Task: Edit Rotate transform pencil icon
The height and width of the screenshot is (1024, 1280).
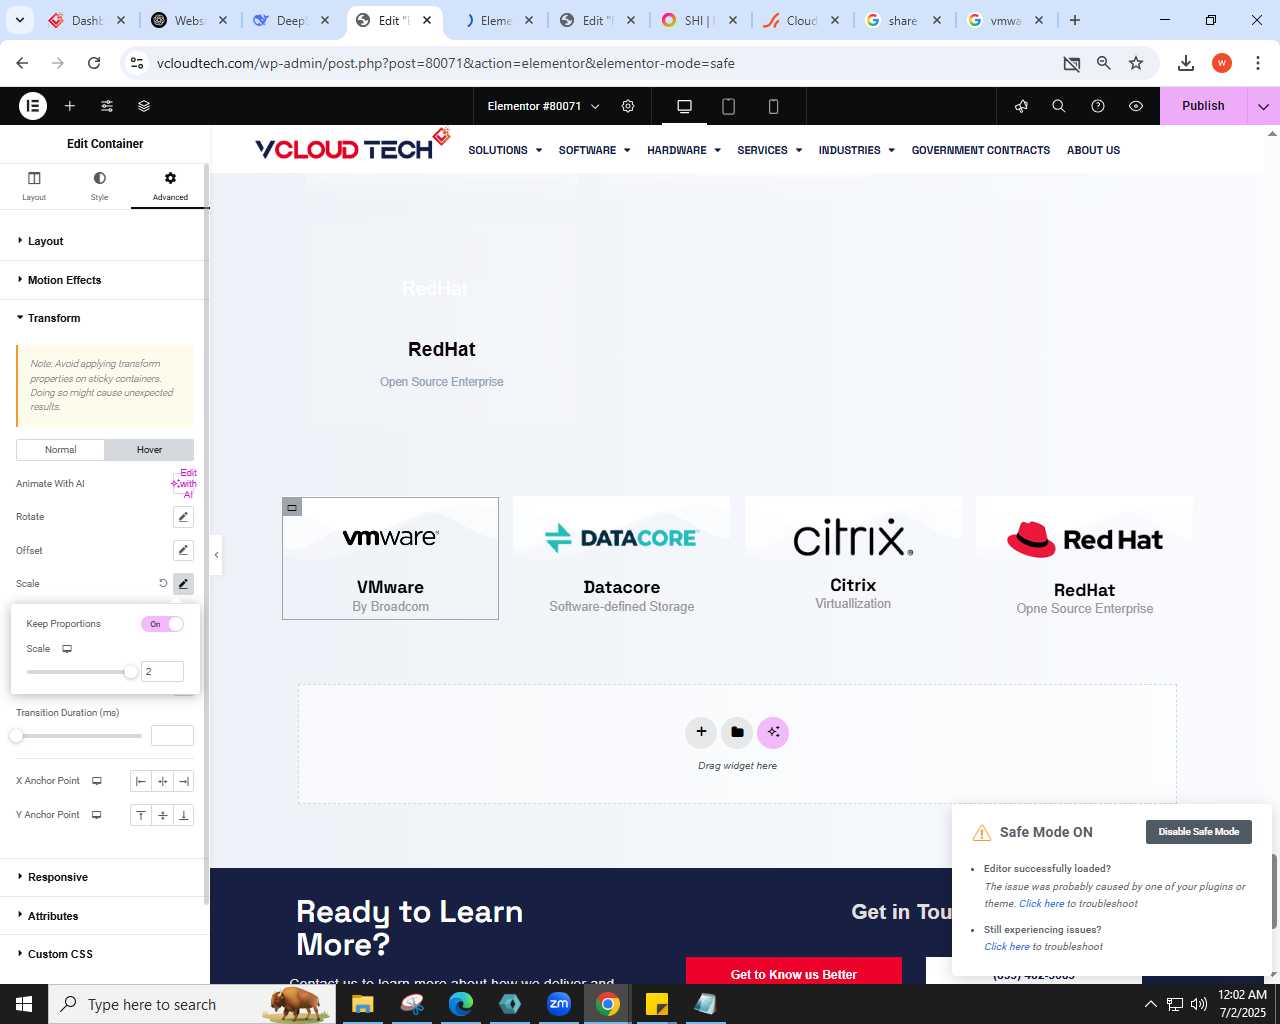Action: click(x=183, y=517)
